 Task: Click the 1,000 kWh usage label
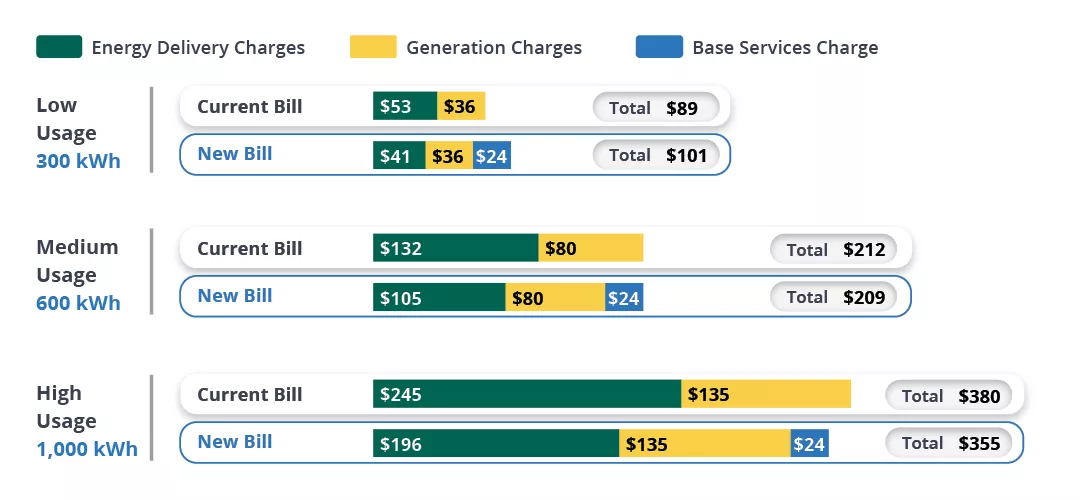pyautogui.click(x=87, y=449)
